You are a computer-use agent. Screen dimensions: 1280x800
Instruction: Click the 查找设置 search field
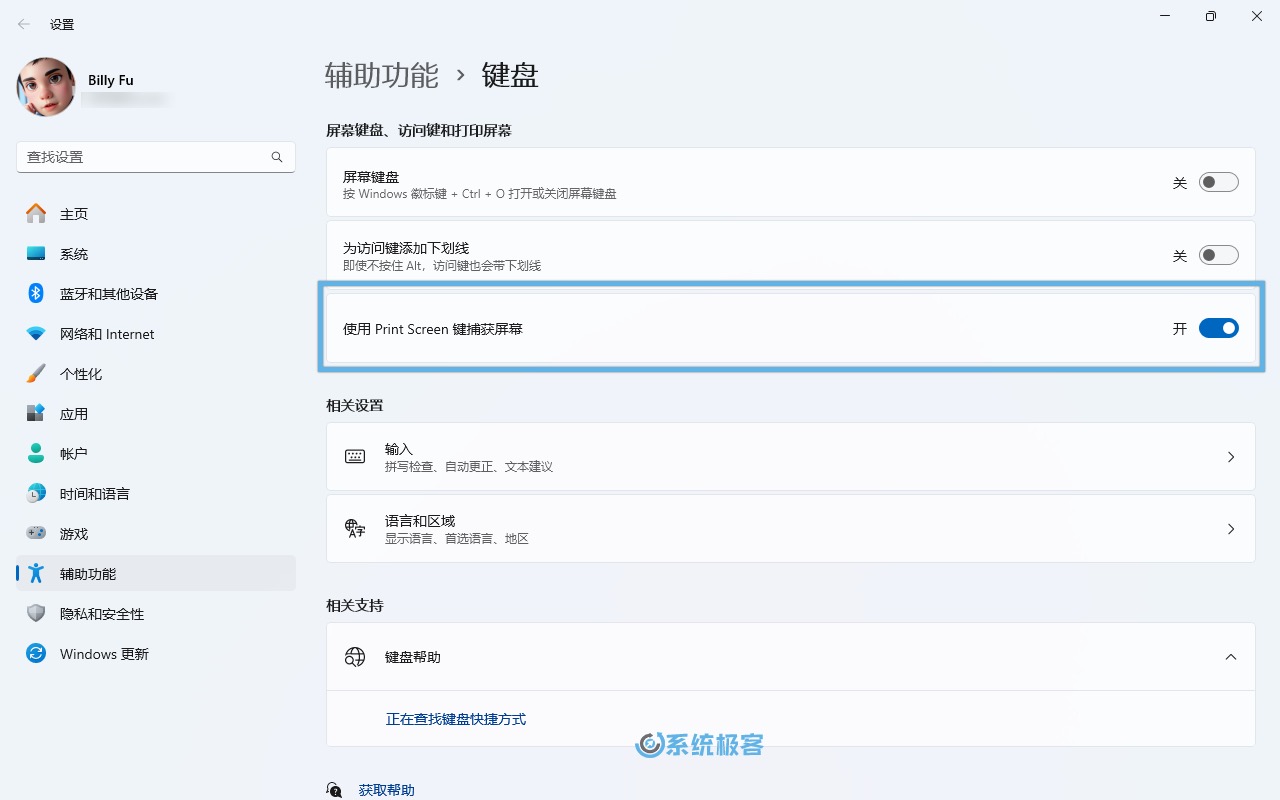pyautogui.click(x=156, y=157)
